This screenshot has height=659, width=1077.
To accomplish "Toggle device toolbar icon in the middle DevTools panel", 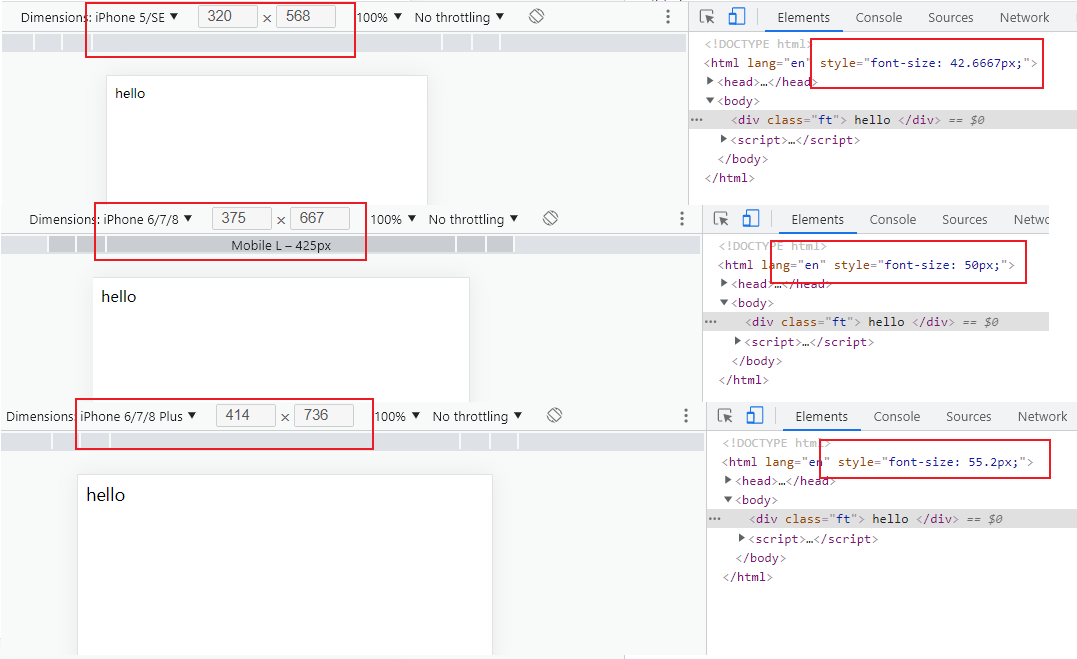I will click(x=751, y=219).
